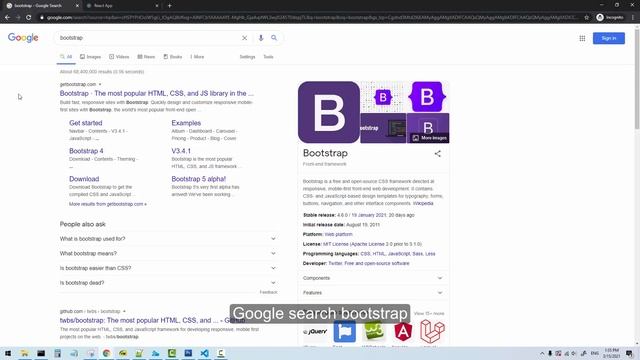Expand 'What bootstrap means?' question

[x=168, y=253]
